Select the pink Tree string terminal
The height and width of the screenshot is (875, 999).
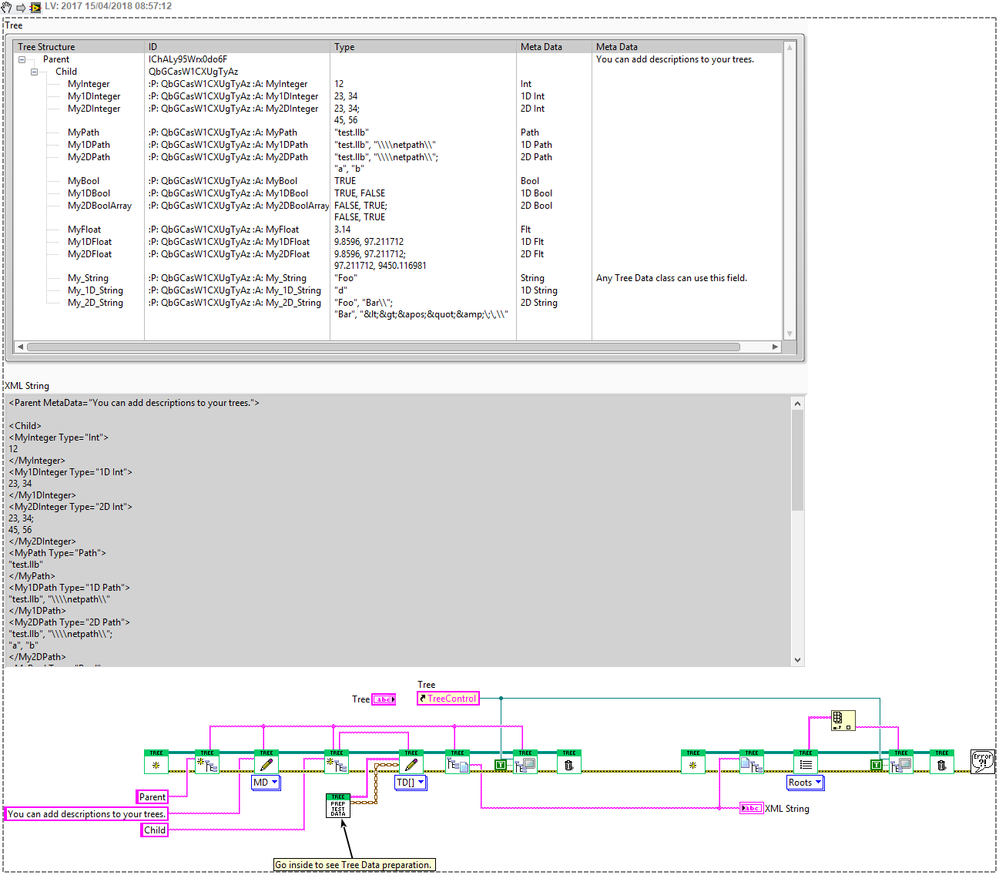point(384,699)
